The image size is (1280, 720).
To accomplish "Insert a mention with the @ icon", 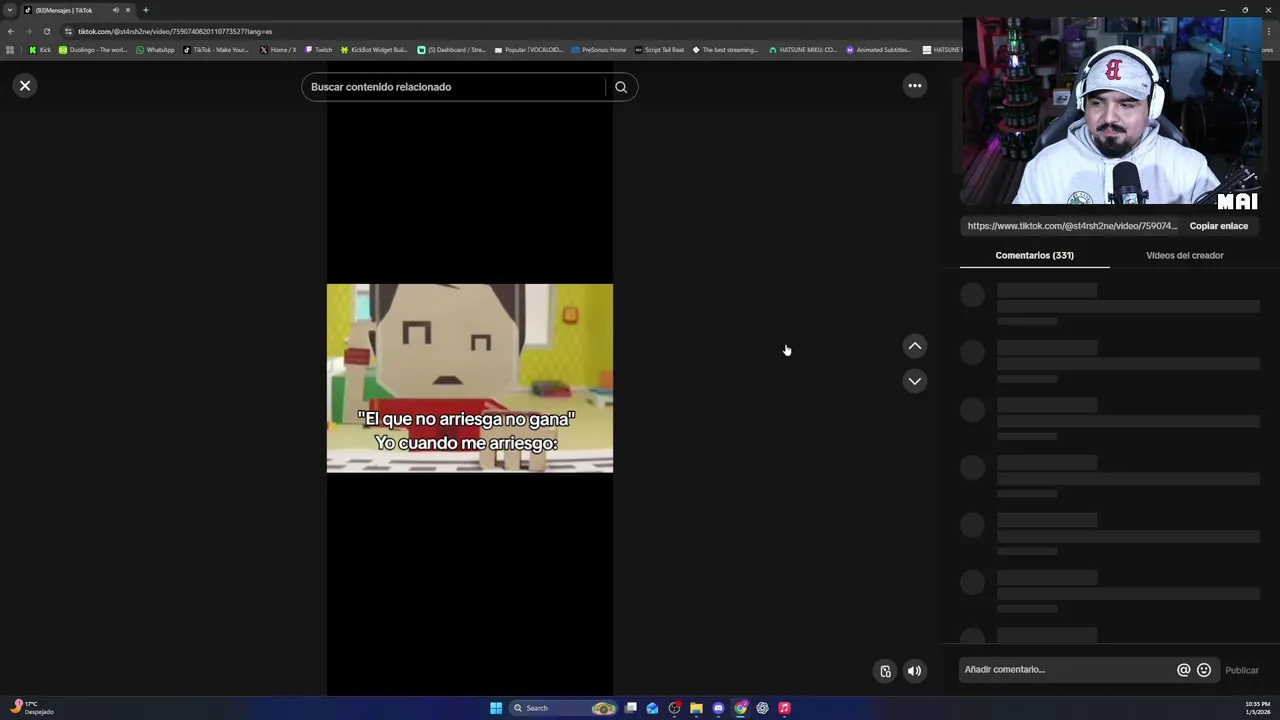I will pyautogui.click(x=1183, y=670).
